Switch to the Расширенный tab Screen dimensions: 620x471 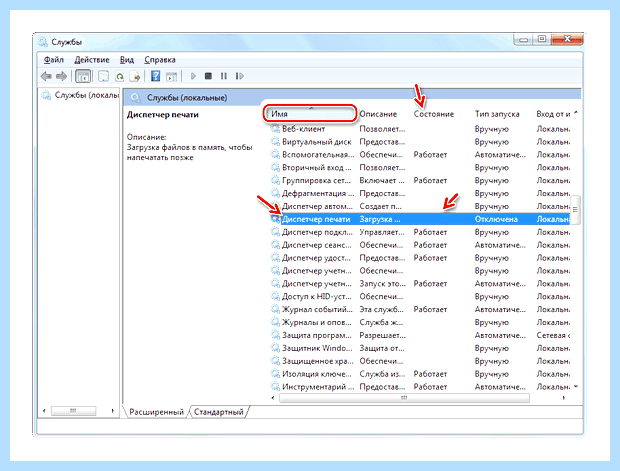pos(156,412)
